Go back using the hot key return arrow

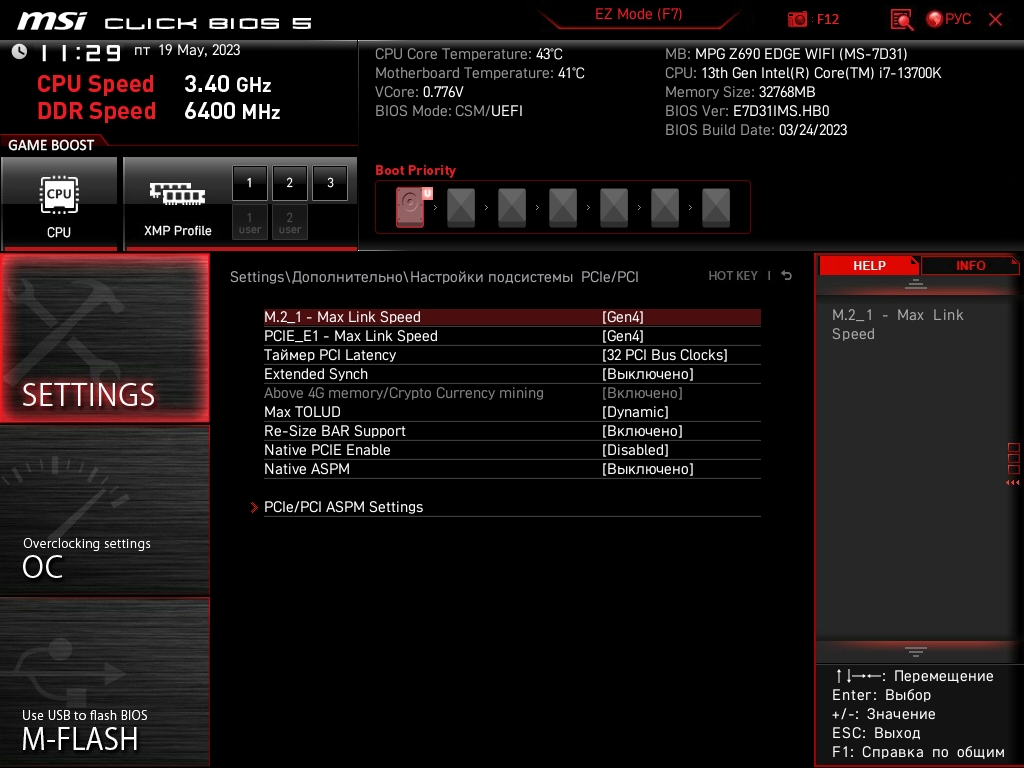click(x=787, y=276)
